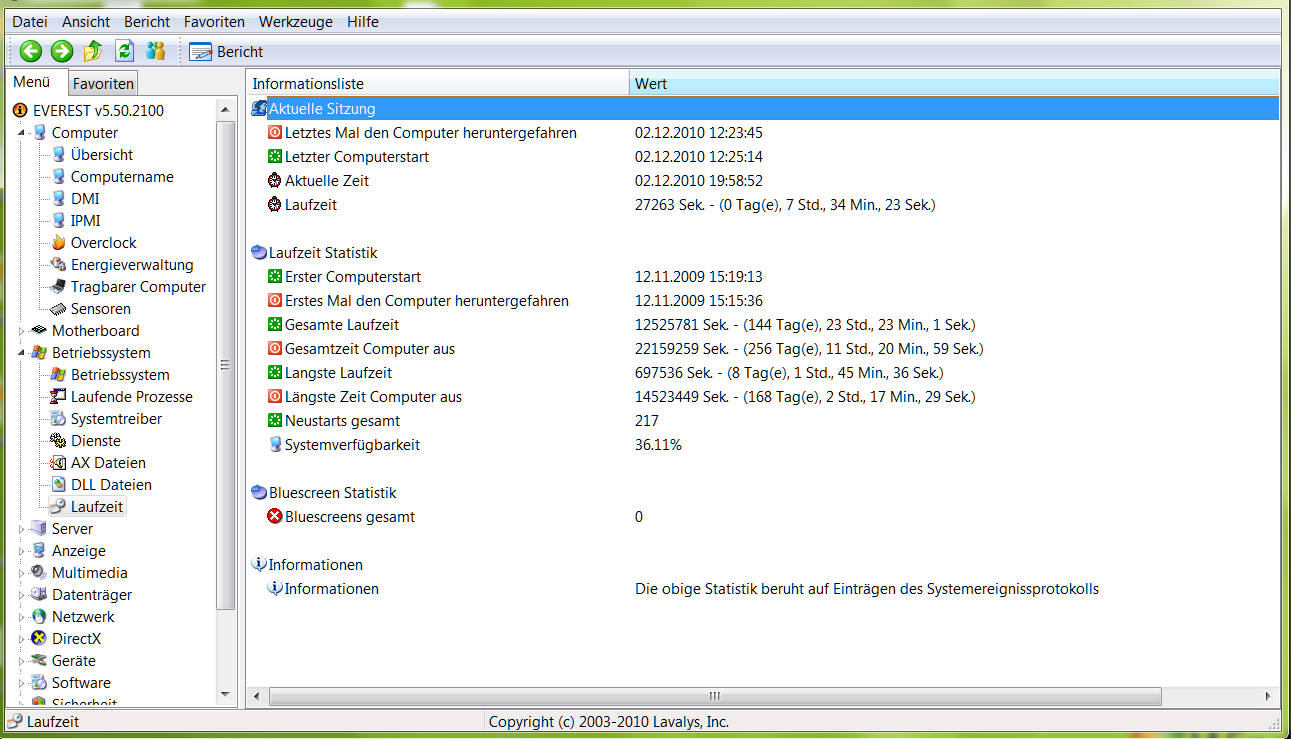Select the Gesamte Laufzeit row
1291x739 pixels.
pyautogui.click(x=764, y=325)
